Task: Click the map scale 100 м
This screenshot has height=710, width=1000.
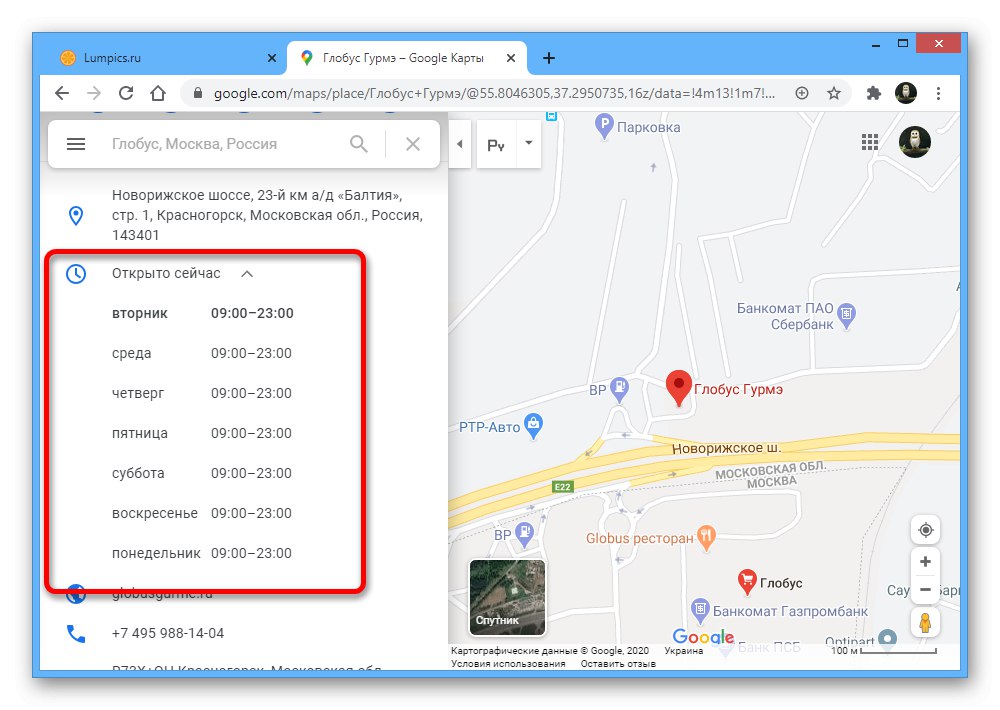Action: (883, 651)
